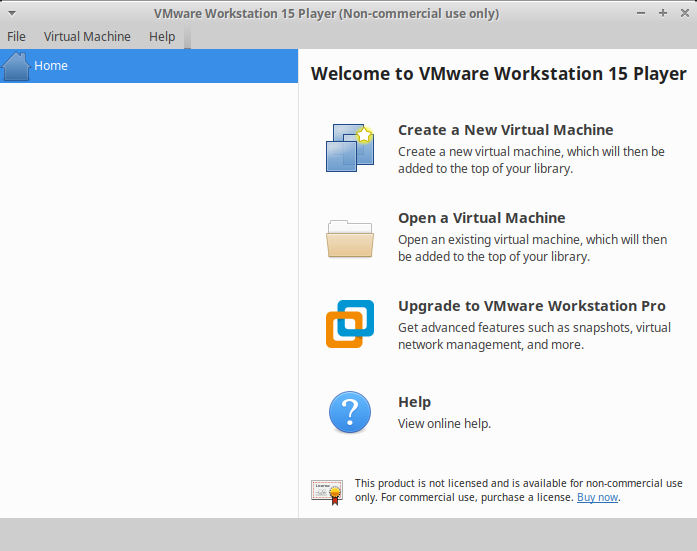Select the Home library entry
The image size is (697, 551).
[x=149, y=66]
